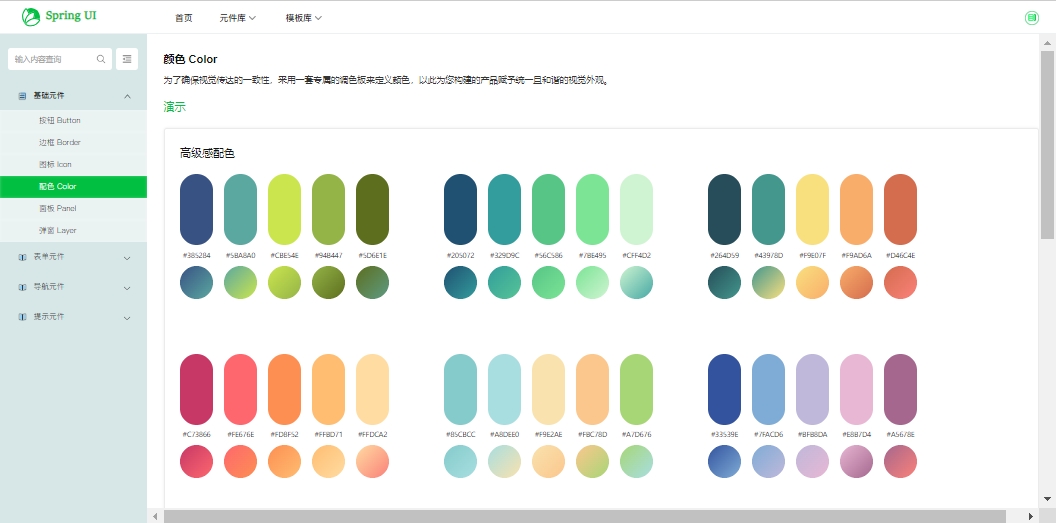Click the 导航元件 book icon
The height and width of the screenshot is (523, 1056).
tap(22, 287)
